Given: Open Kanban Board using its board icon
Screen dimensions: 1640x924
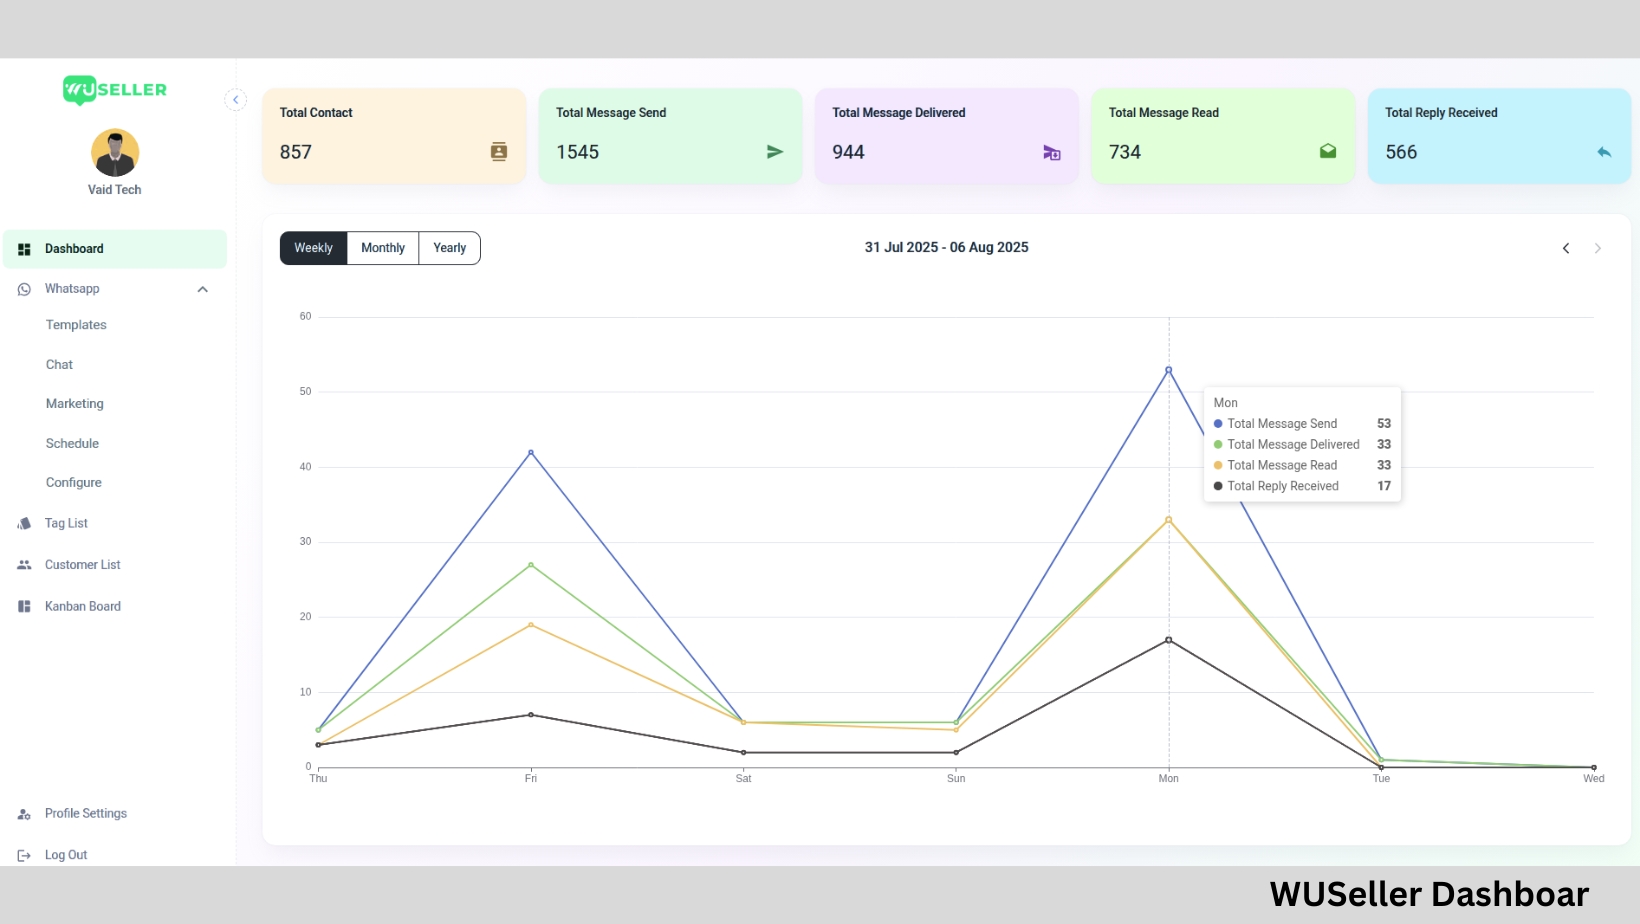Looking at the screenshot, I should pos(23,606).
